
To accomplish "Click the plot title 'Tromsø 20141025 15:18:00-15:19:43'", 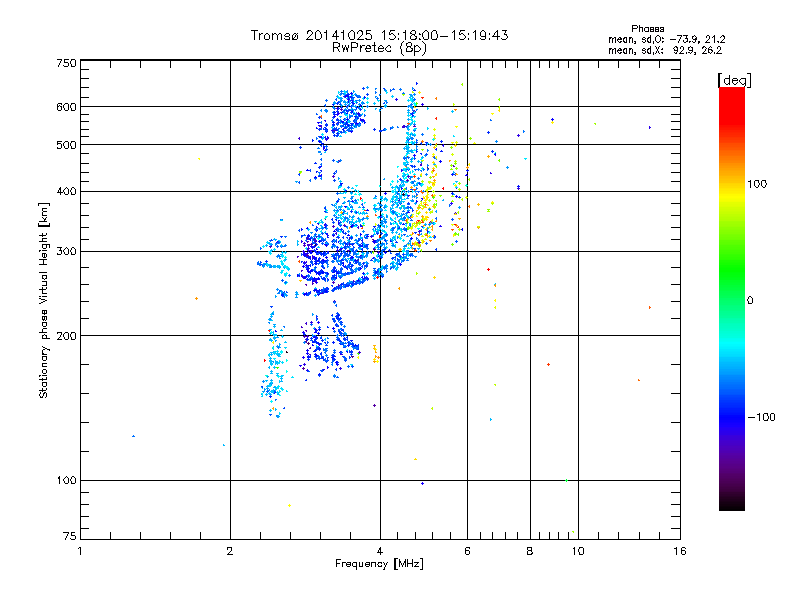I will [379, 35].
